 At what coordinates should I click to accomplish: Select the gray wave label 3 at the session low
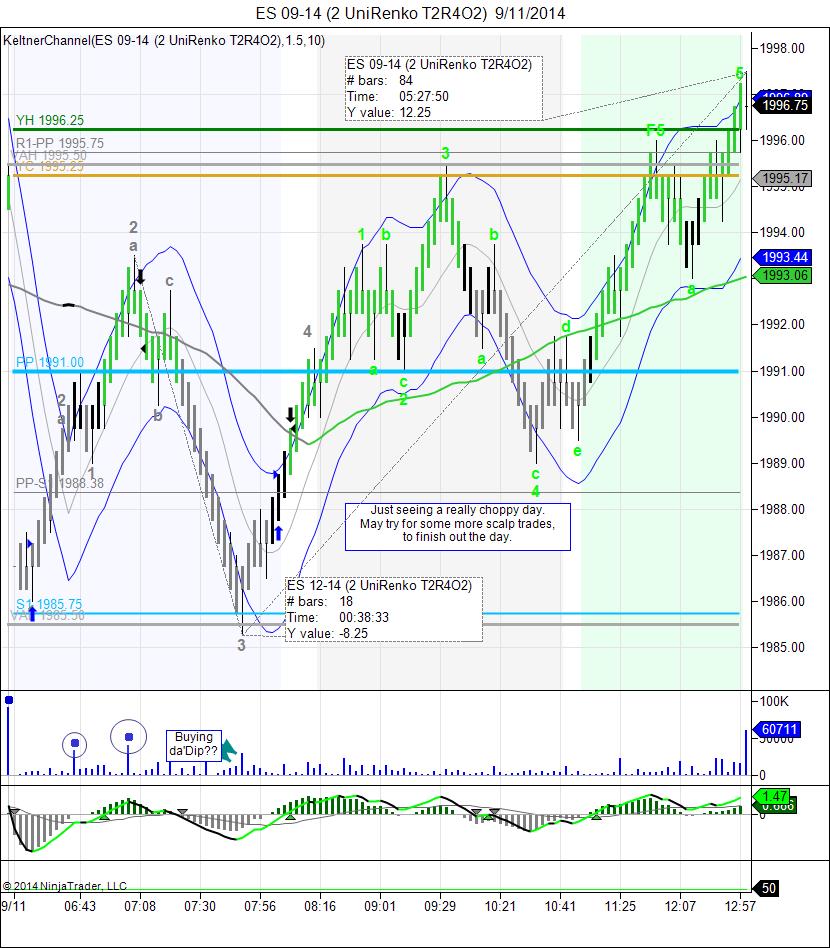coord(241,645)
